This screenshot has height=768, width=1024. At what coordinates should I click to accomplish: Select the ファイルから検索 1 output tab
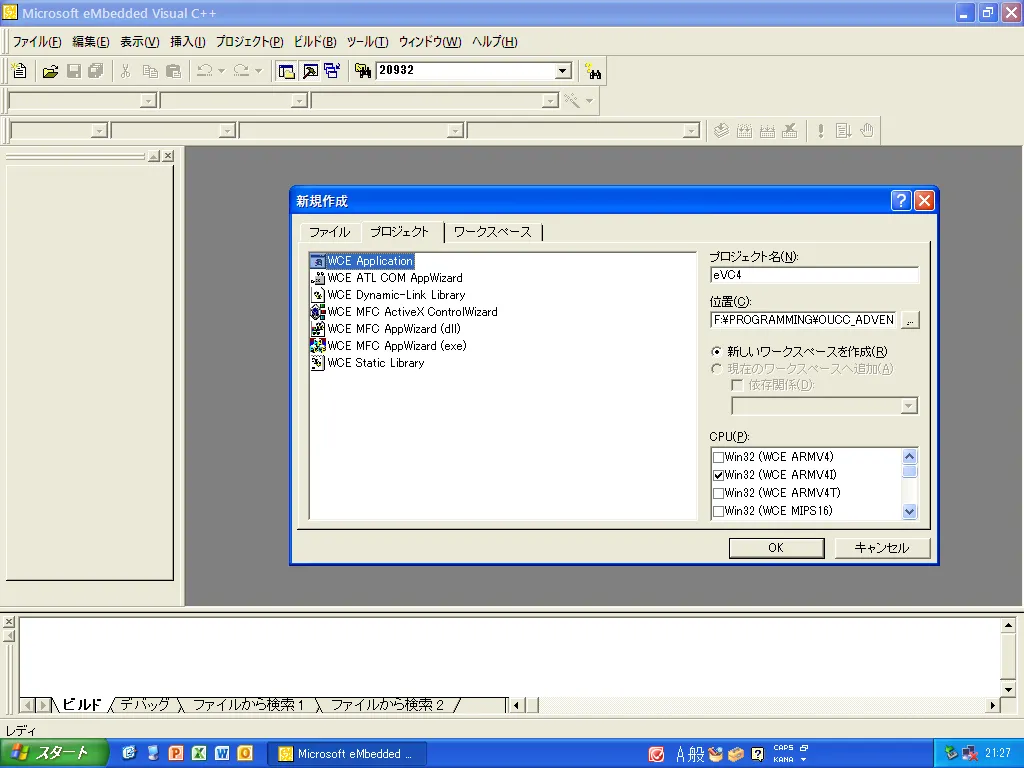coord(249,705)
